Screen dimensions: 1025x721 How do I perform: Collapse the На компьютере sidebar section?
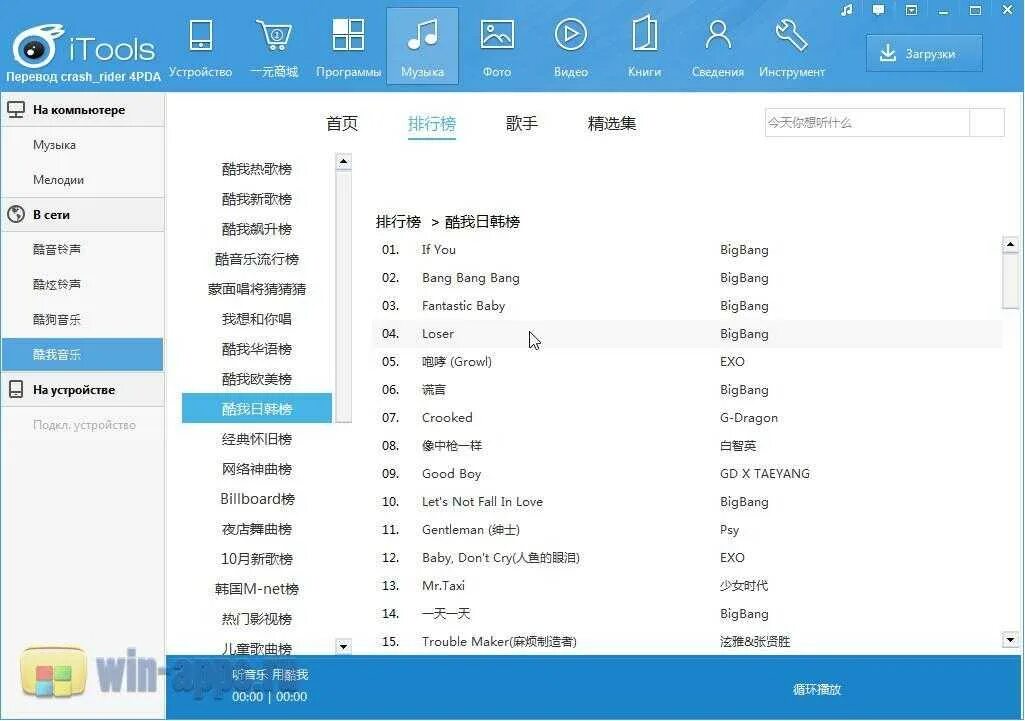click(80, 109)
